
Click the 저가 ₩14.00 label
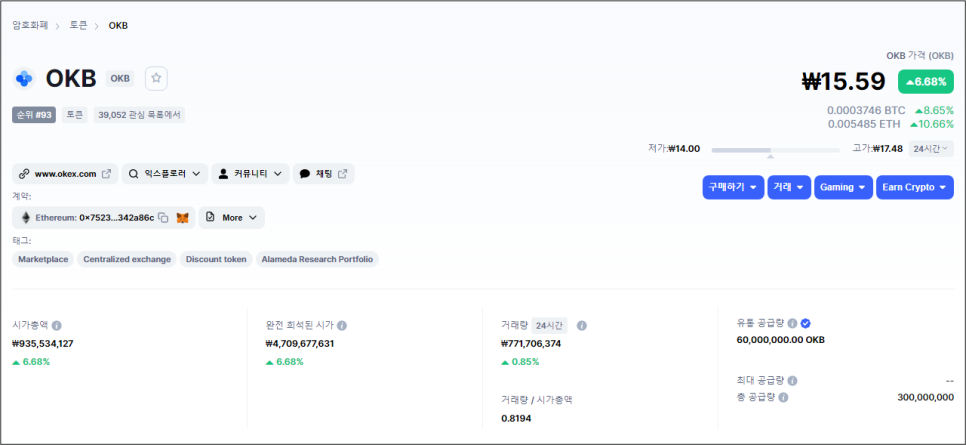click(674, 149)
